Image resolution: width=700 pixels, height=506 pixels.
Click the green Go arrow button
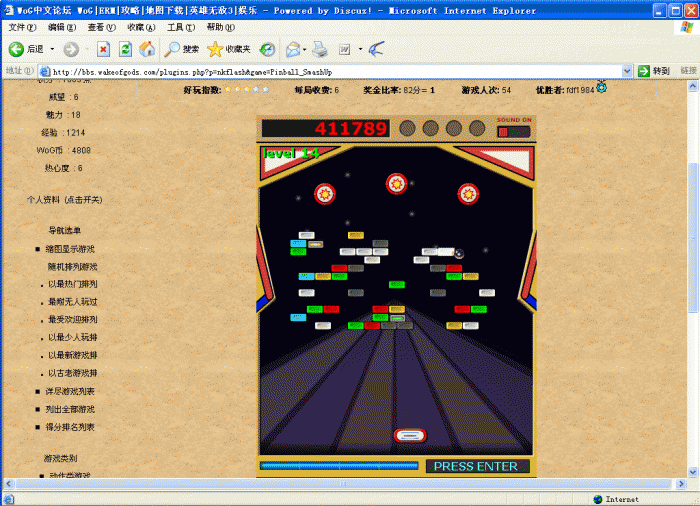click(x=643, y=71)
